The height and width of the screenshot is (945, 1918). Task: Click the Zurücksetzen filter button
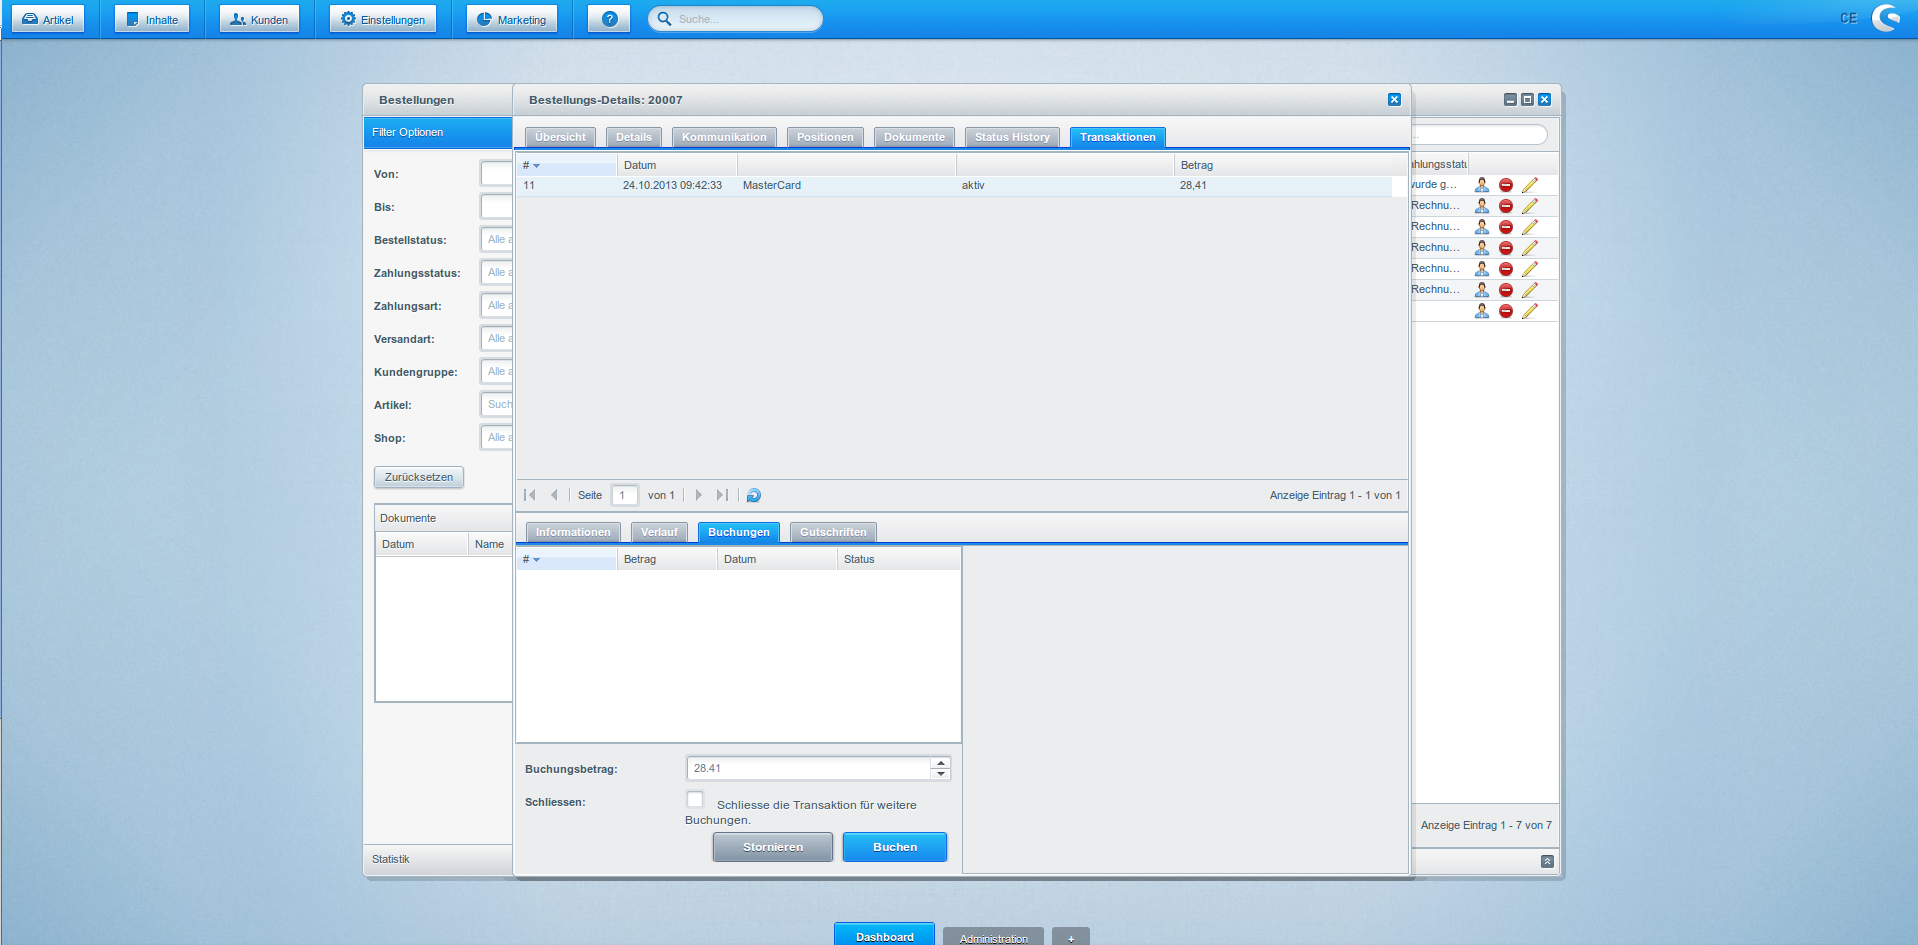coord(419,477)
